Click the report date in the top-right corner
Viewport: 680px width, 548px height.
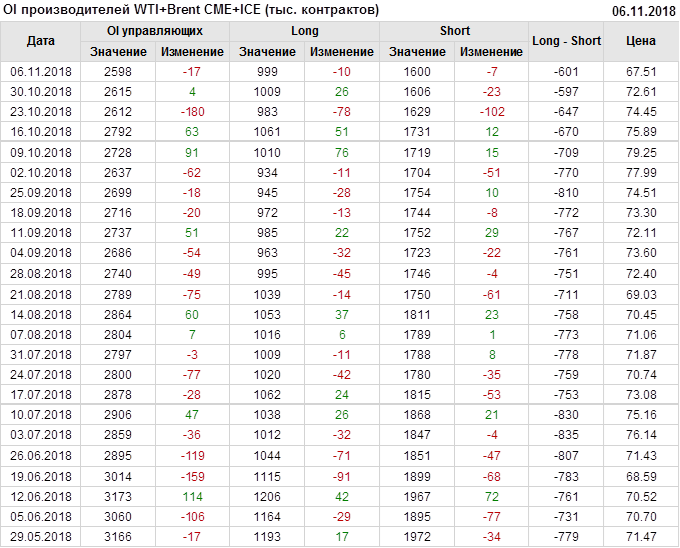click(644, 11)
